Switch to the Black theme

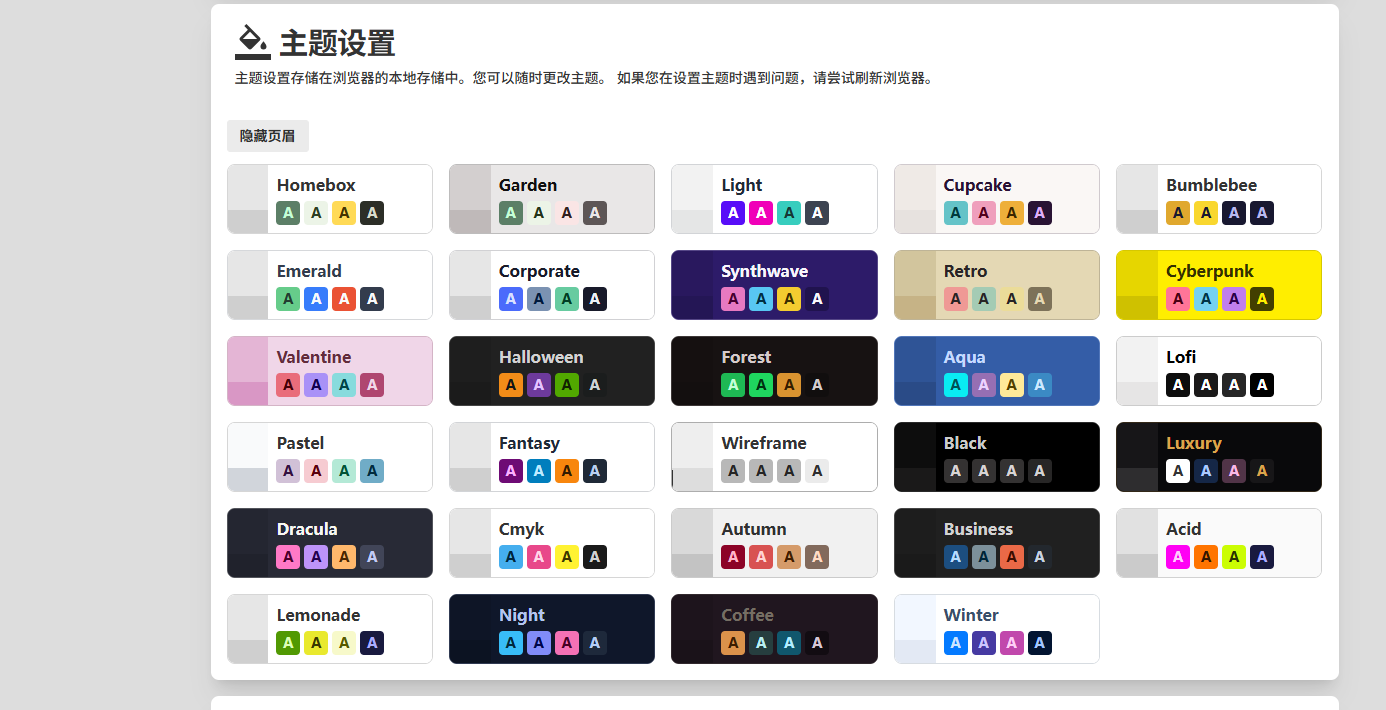click(x=997, y=457)
